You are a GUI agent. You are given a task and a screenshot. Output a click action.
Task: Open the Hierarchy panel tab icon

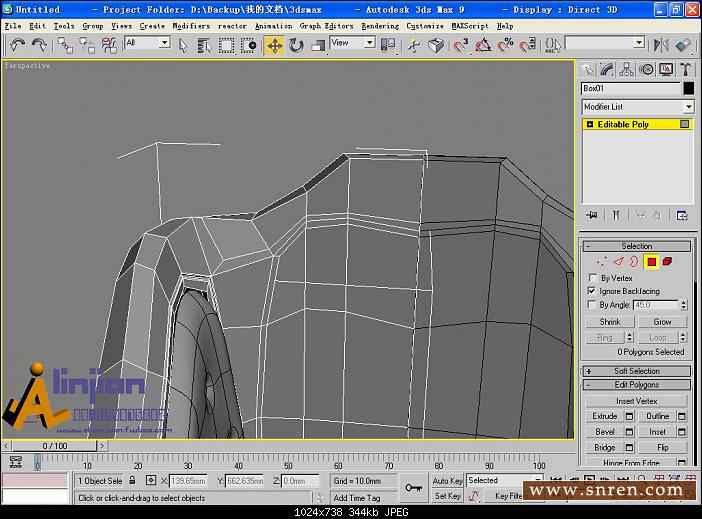point(627,69)
